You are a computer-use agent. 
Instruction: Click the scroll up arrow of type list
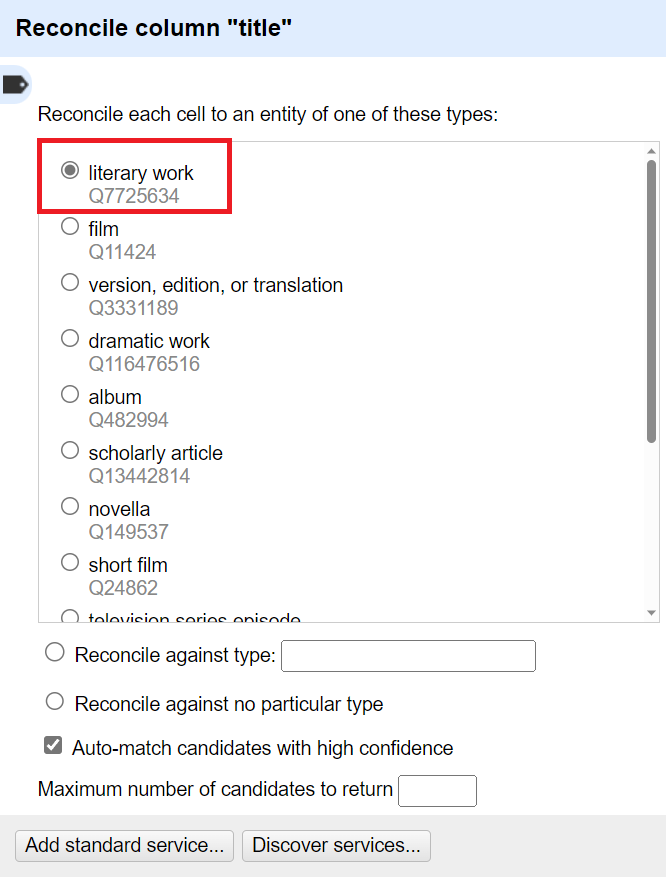coord(652,151)
